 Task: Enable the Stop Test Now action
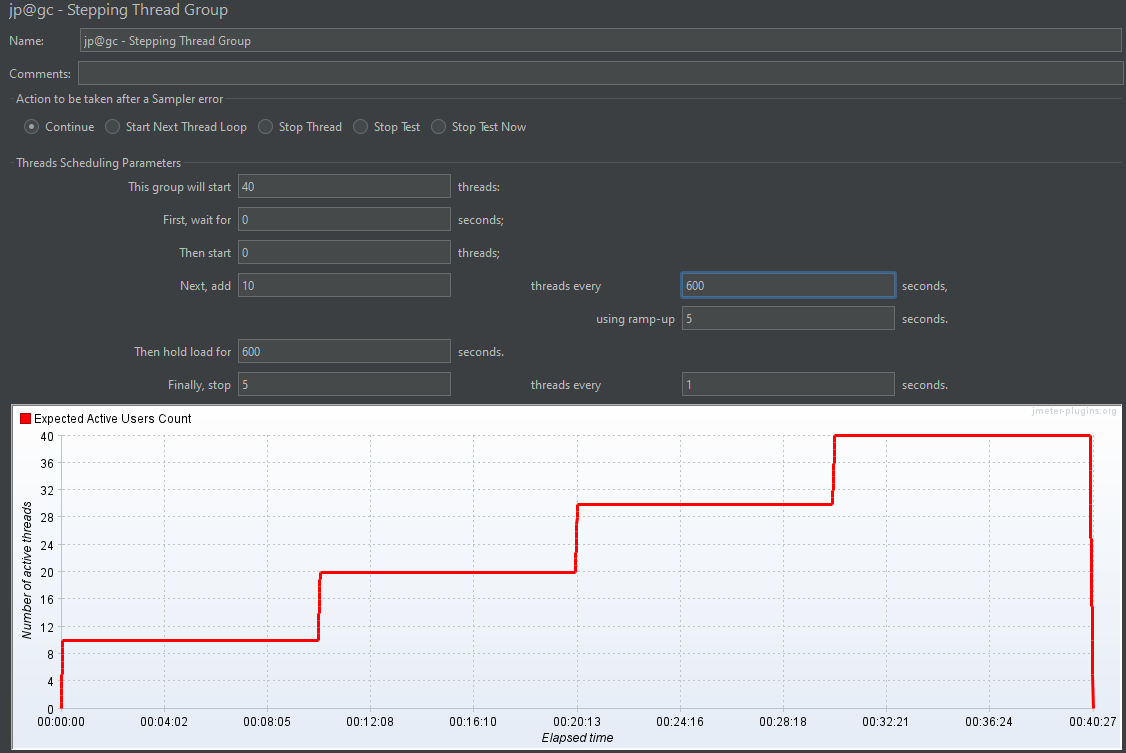438,127
